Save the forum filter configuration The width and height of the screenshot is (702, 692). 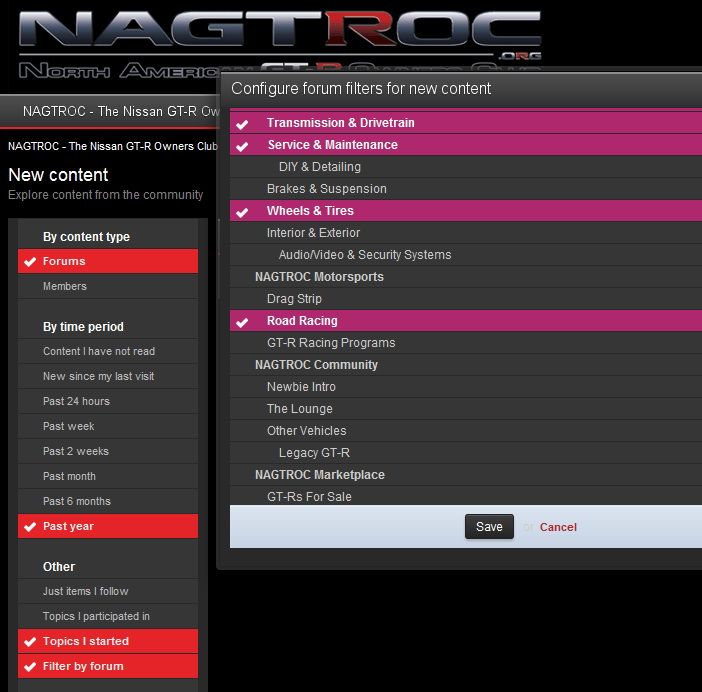click(x=489, y=526)
